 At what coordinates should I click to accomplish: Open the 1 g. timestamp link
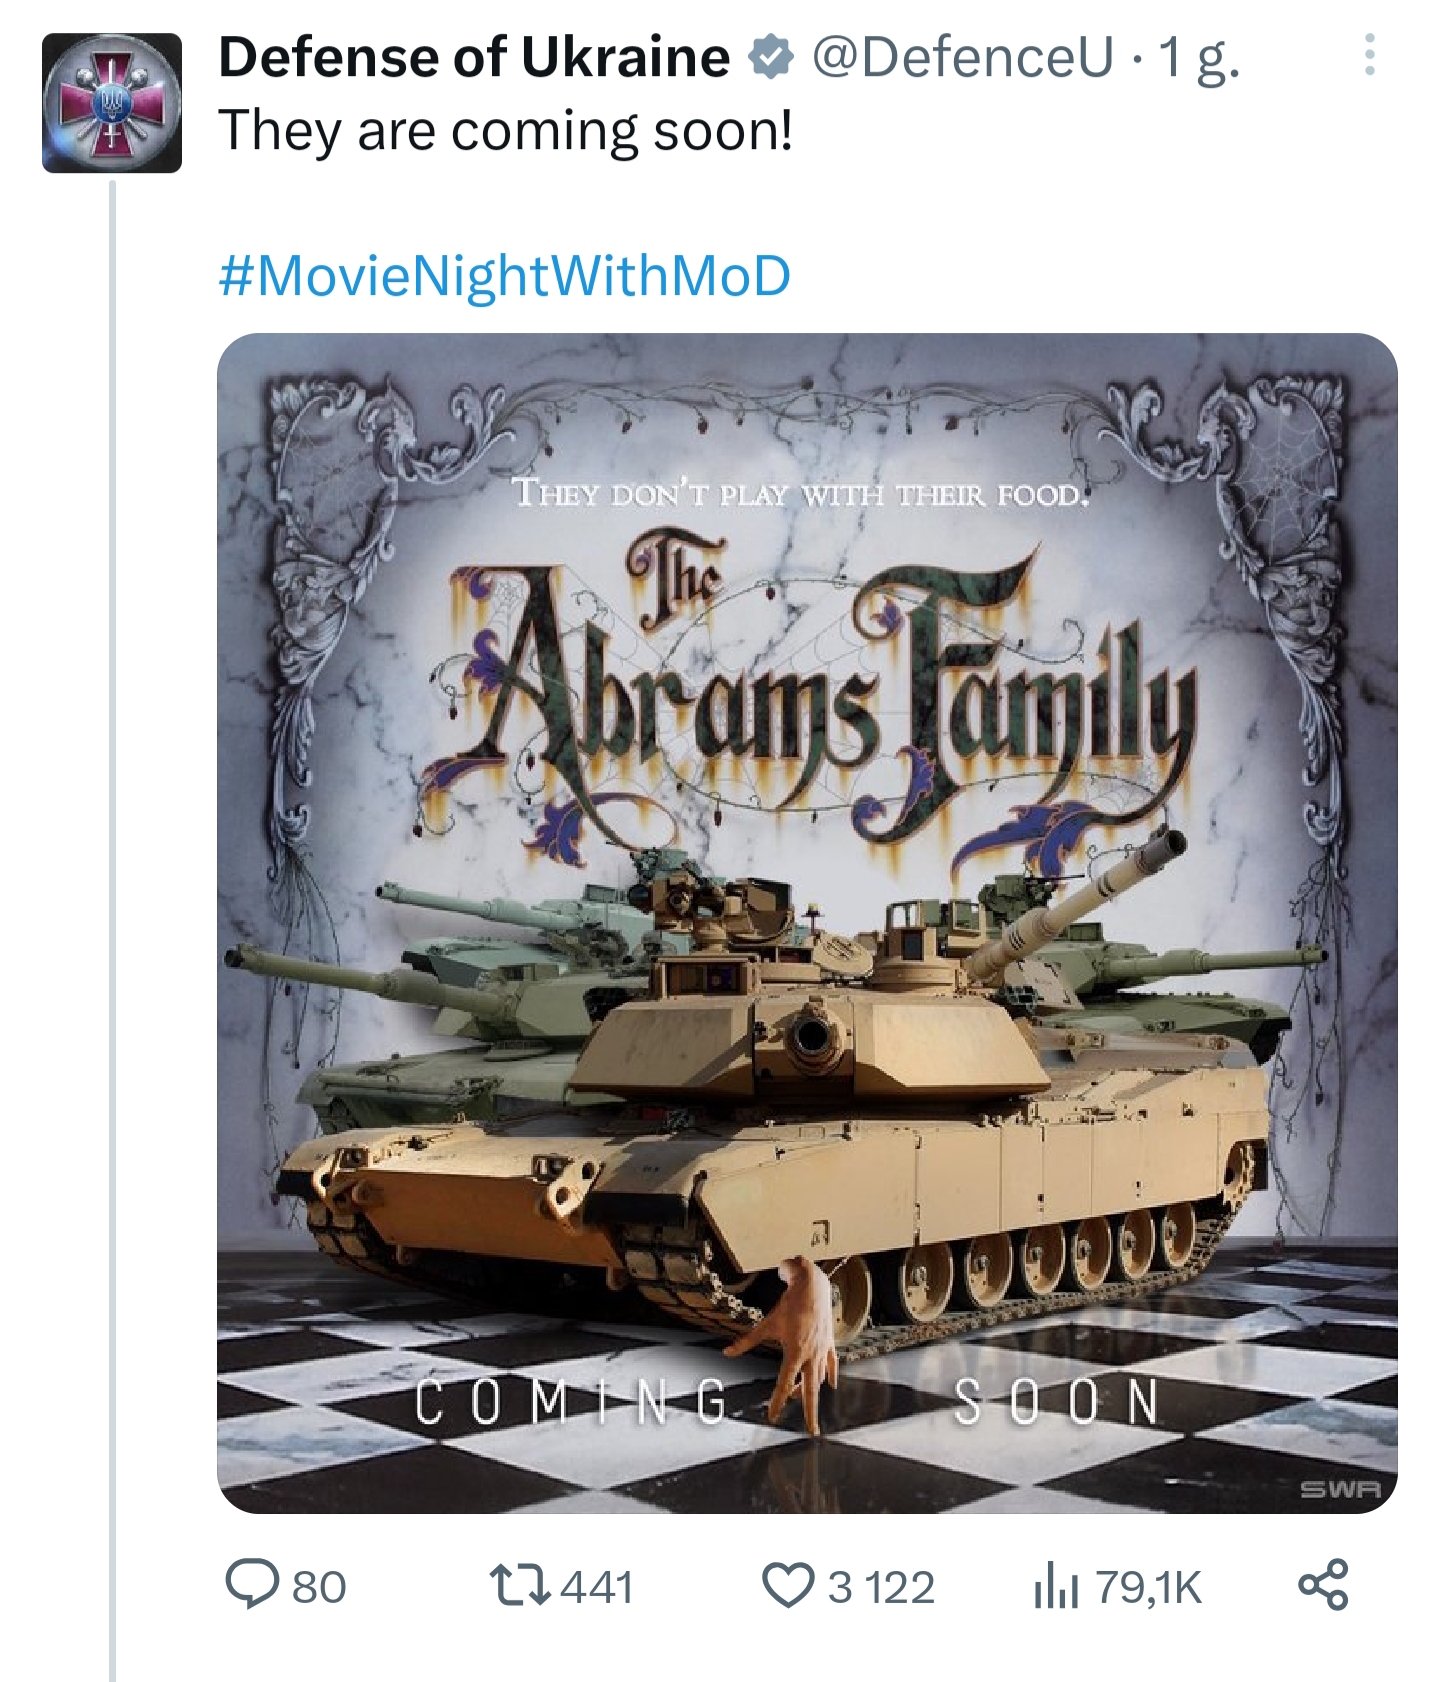tap(1199, 60)
